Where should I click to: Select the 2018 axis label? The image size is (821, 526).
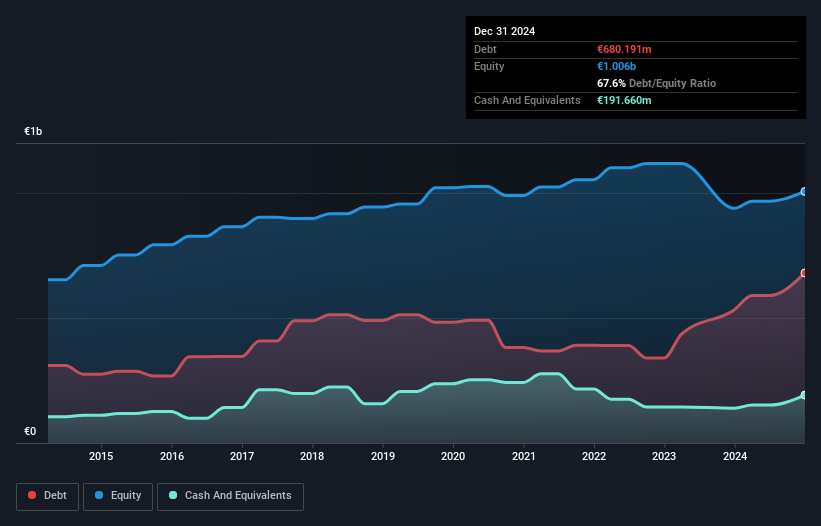pyautogui.click(x=312, y=456)
